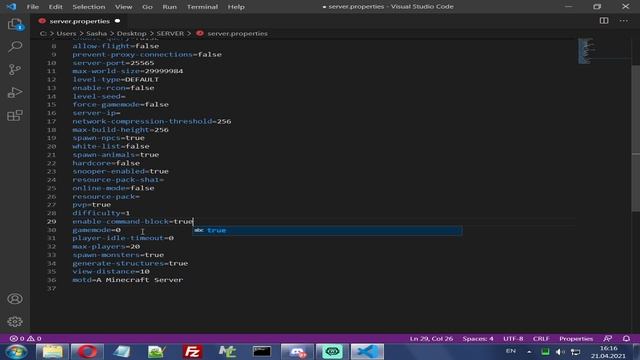Image resolution: width=640 pixels, height=360 pixels.
Task: Click Properties language mode selector
Action: 576,338
